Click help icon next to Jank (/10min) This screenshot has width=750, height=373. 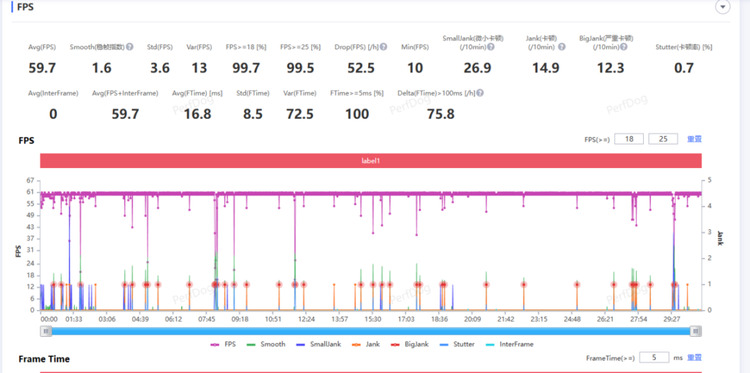(562, 47)
